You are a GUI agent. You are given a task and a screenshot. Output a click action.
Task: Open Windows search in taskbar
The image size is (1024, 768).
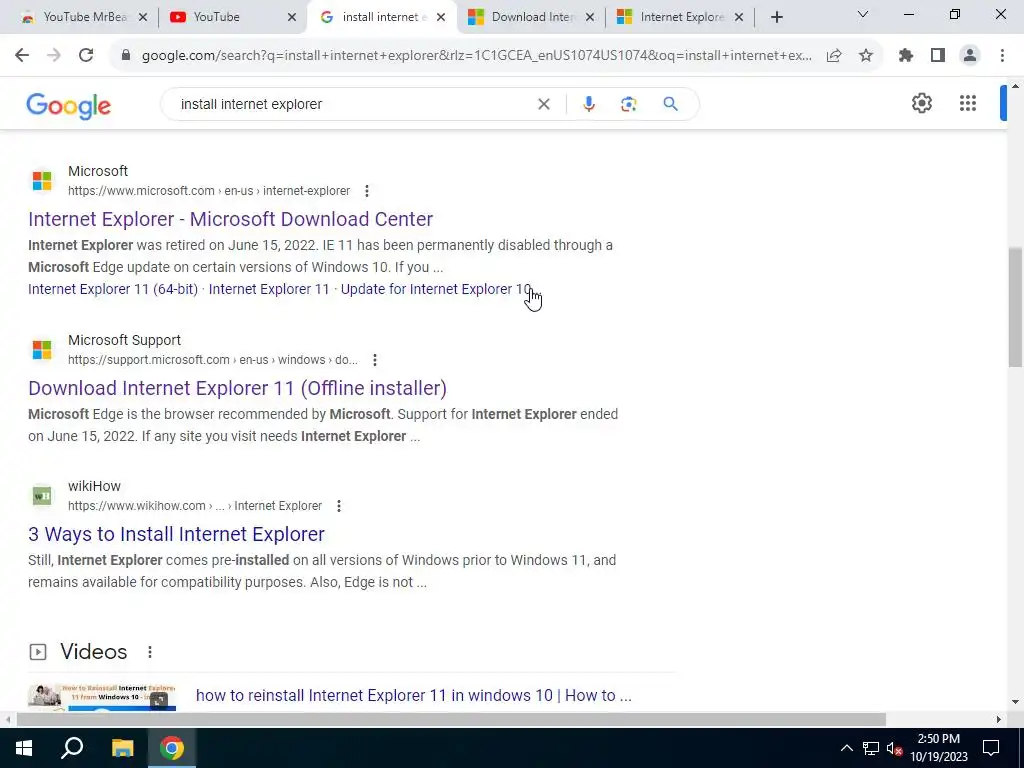(x=72, y=748)
